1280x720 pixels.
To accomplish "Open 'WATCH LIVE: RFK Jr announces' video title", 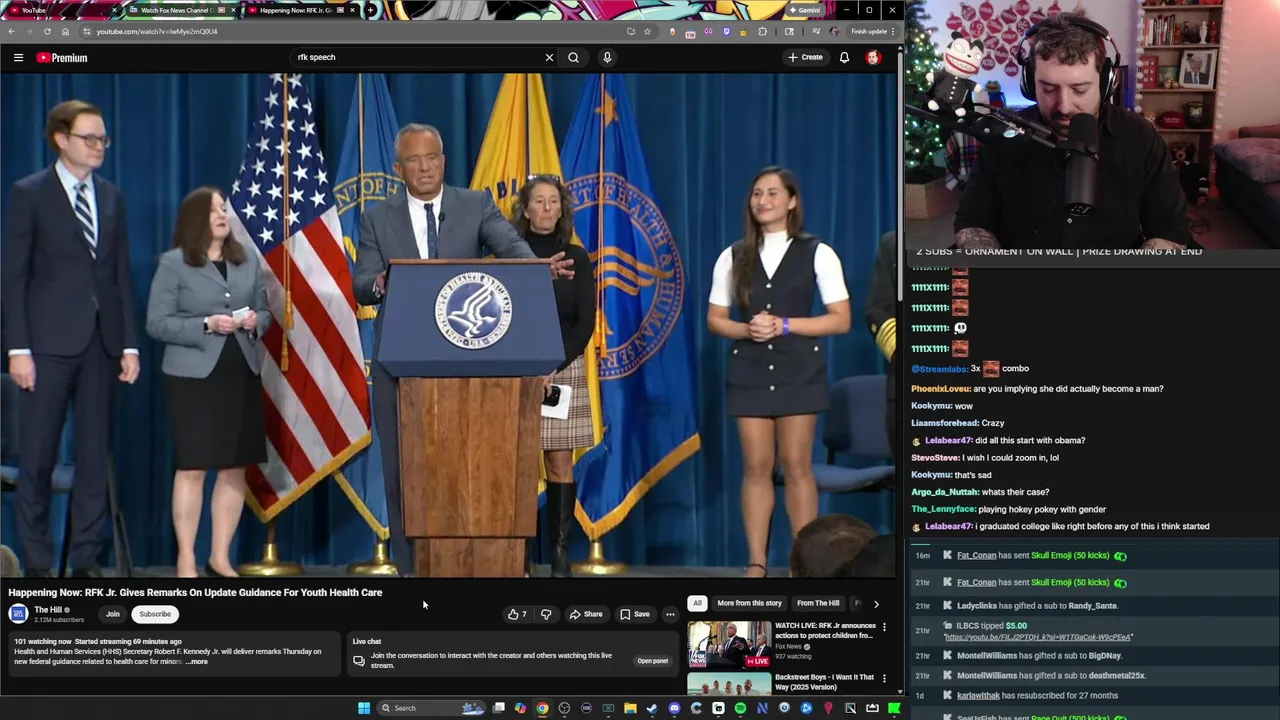I will [825, 631].
